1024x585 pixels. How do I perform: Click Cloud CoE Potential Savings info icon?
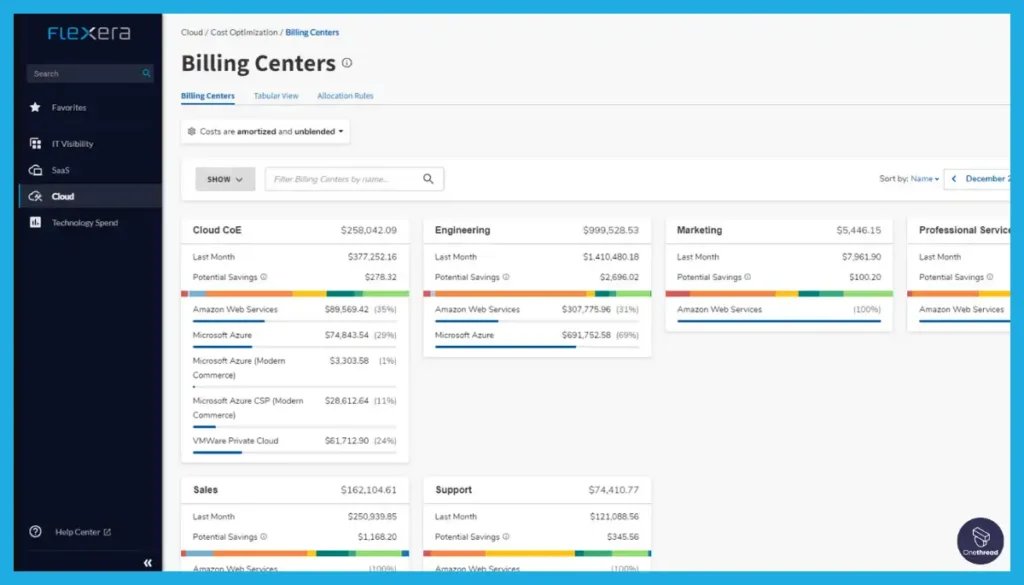[x=264, y=277]
